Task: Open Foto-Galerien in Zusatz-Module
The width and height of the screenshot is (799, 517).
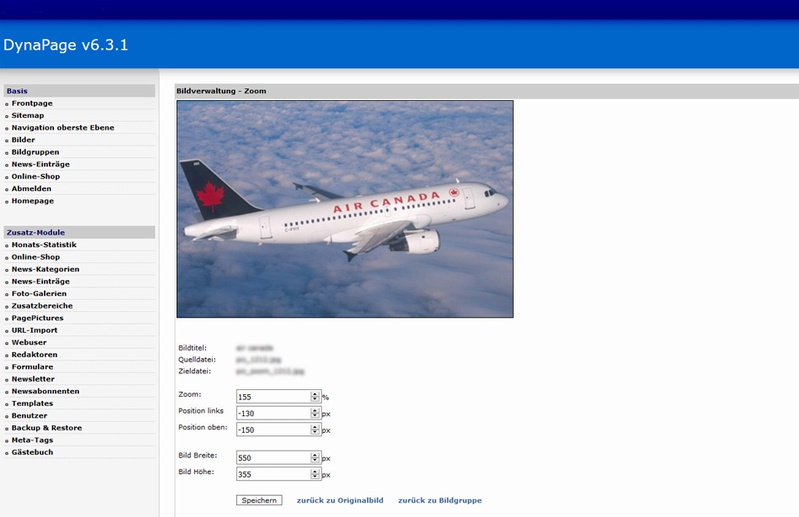Action: 39,294
